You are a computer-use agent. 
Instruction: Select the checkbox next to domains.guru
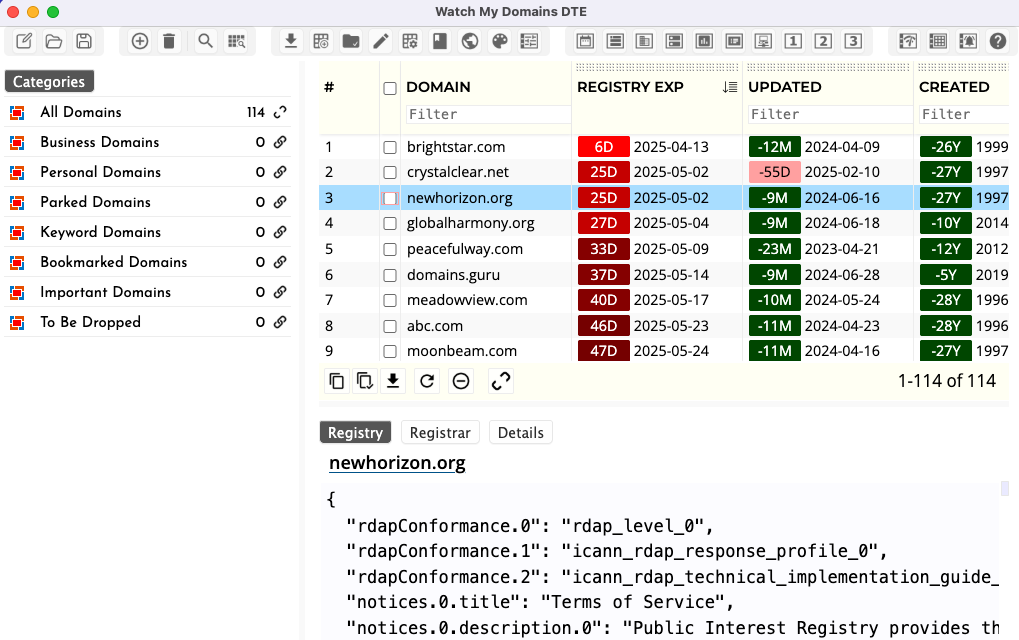pyautogui.click(x=389, y=274)
